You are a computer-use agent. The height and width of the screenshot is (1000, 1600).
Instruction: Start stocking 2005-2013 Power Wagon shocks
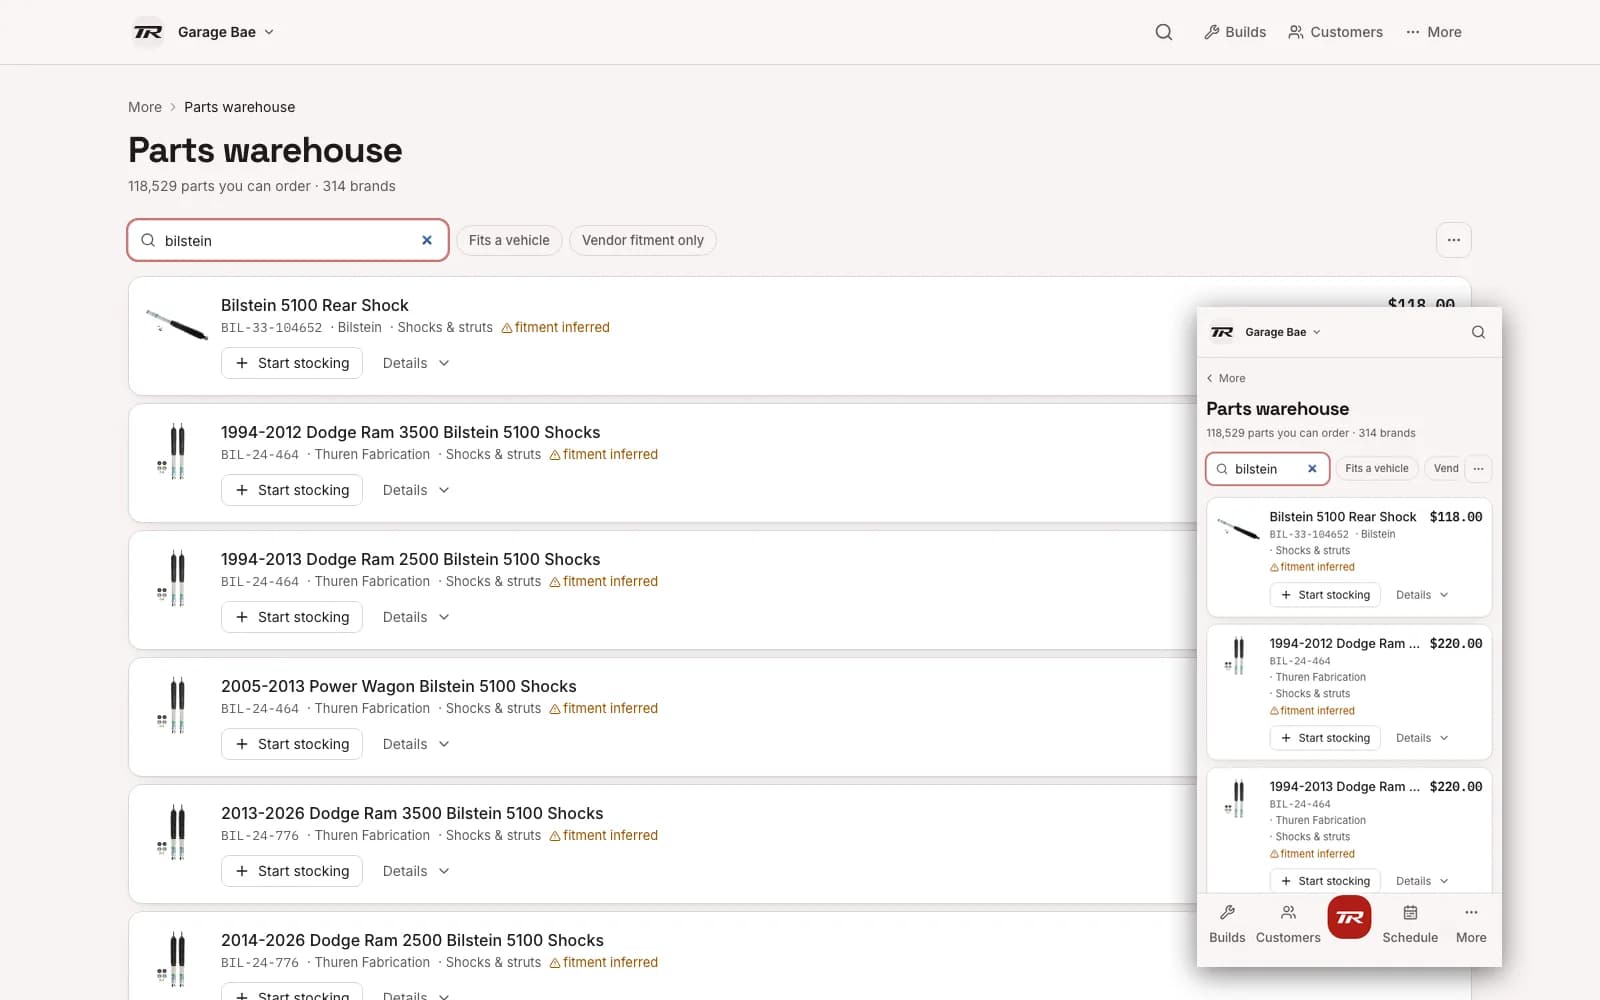pos(292,744)
